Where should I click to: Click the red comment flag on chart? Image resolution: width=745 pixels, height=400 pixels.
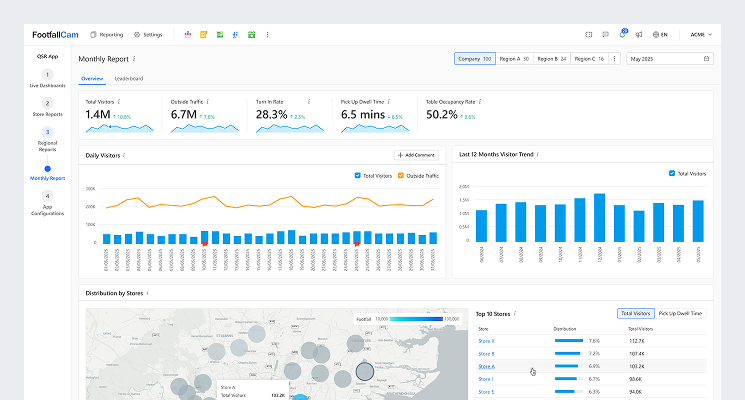[205, 243]
